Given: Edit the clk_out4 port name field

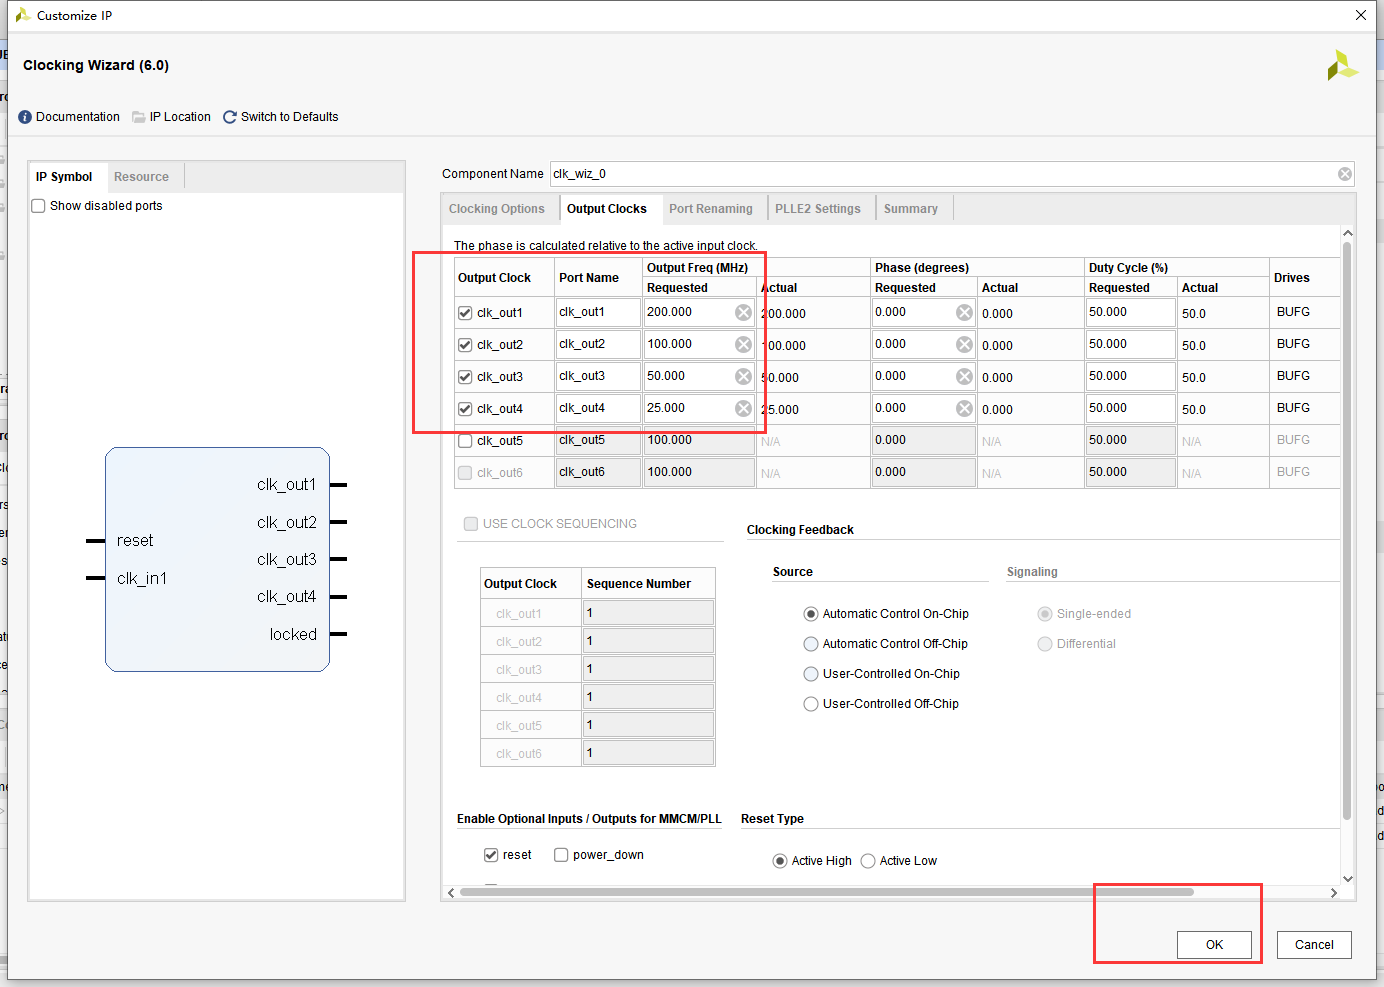Looking at the screenshot, I should [x=598, y=408].
